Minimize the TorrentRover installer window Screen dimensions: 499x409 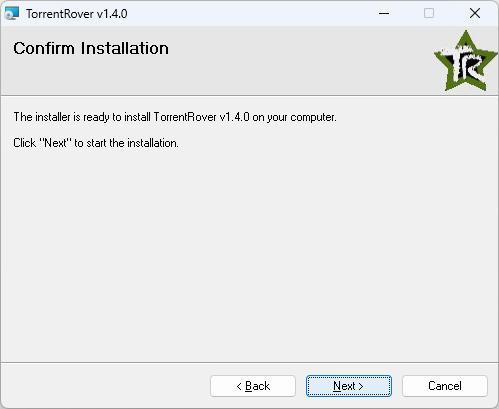pyautogui.click(x=384, y=14)
